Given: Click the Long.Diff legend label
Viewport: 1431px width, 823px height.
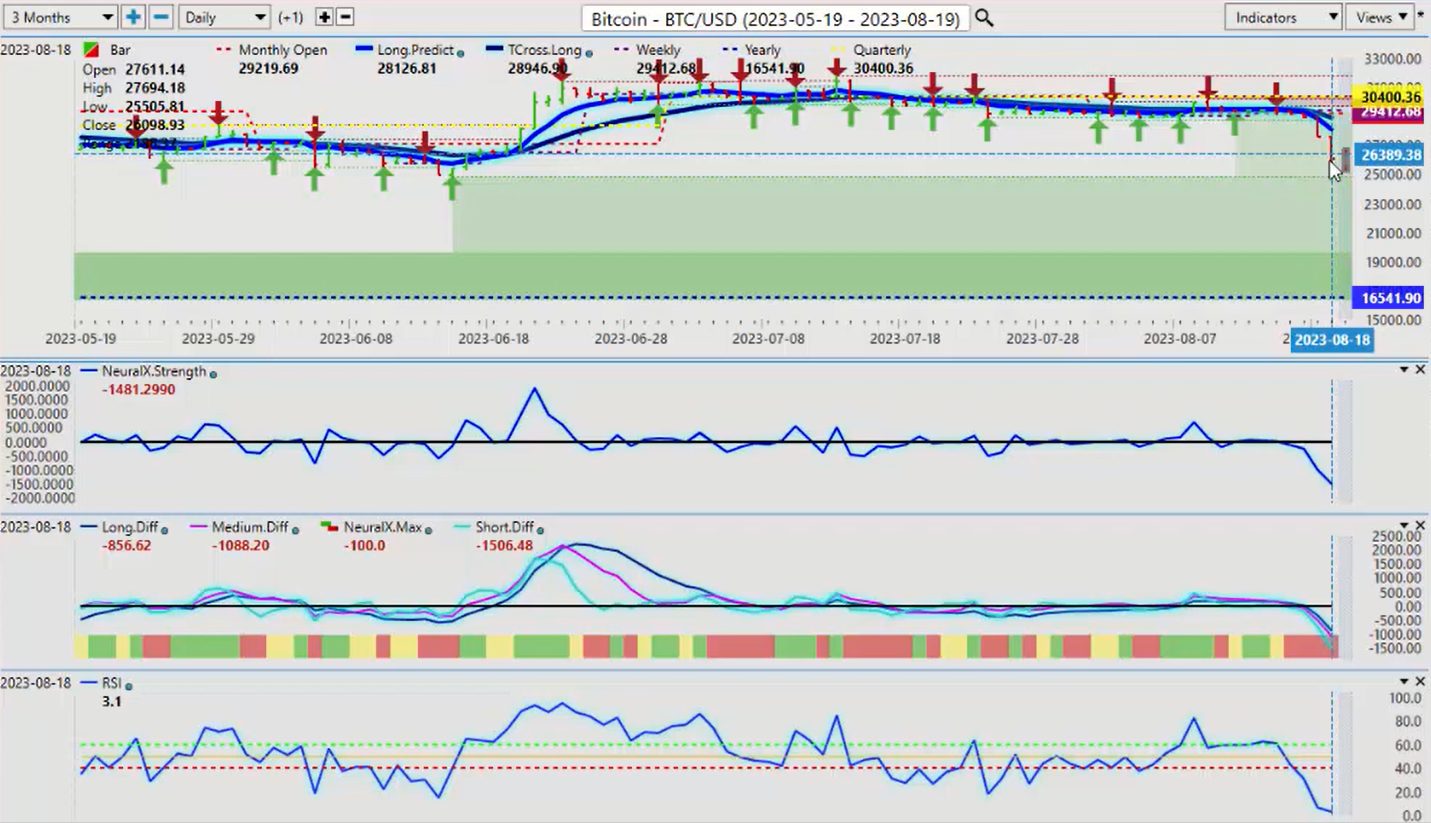Looking at the screenshot, I should (130, 527).
